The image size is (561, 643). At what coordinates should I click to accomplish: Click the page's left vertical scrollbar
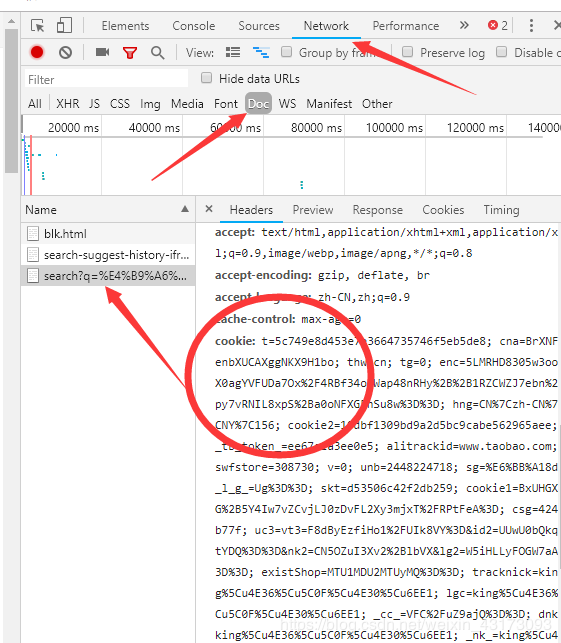pos(11,100)
